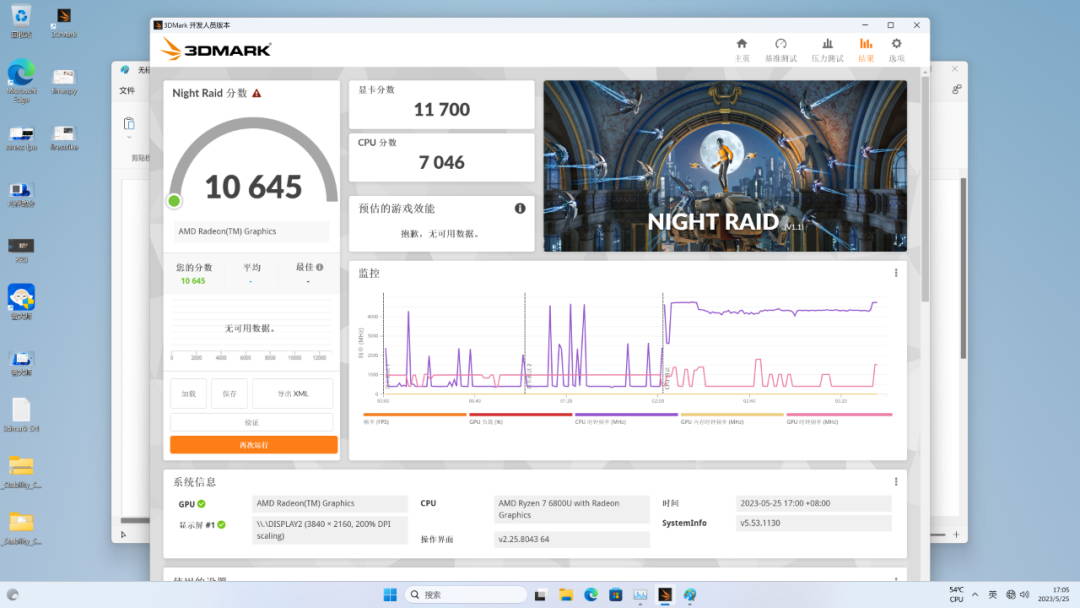Viewport: 1080px width, 608px height.
Task: Click the clipboard paste icon in background window
Action: pyautogui.click(x=129, y=124)
